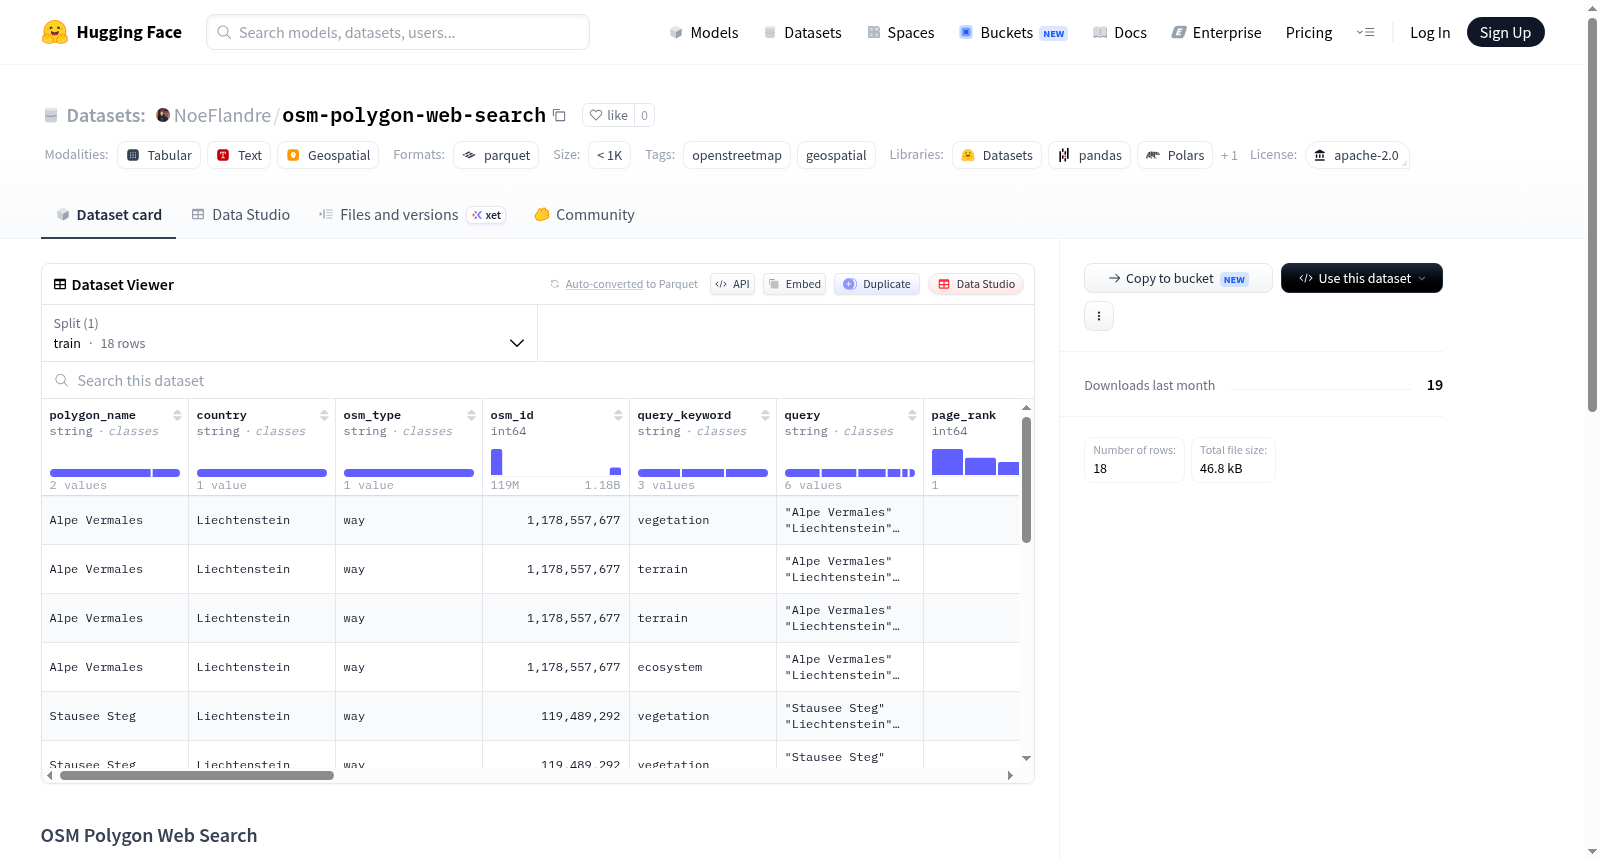Click Copy to bucket button
The height and width of the screenshot is (861, 1600).
pos(1178,278)
